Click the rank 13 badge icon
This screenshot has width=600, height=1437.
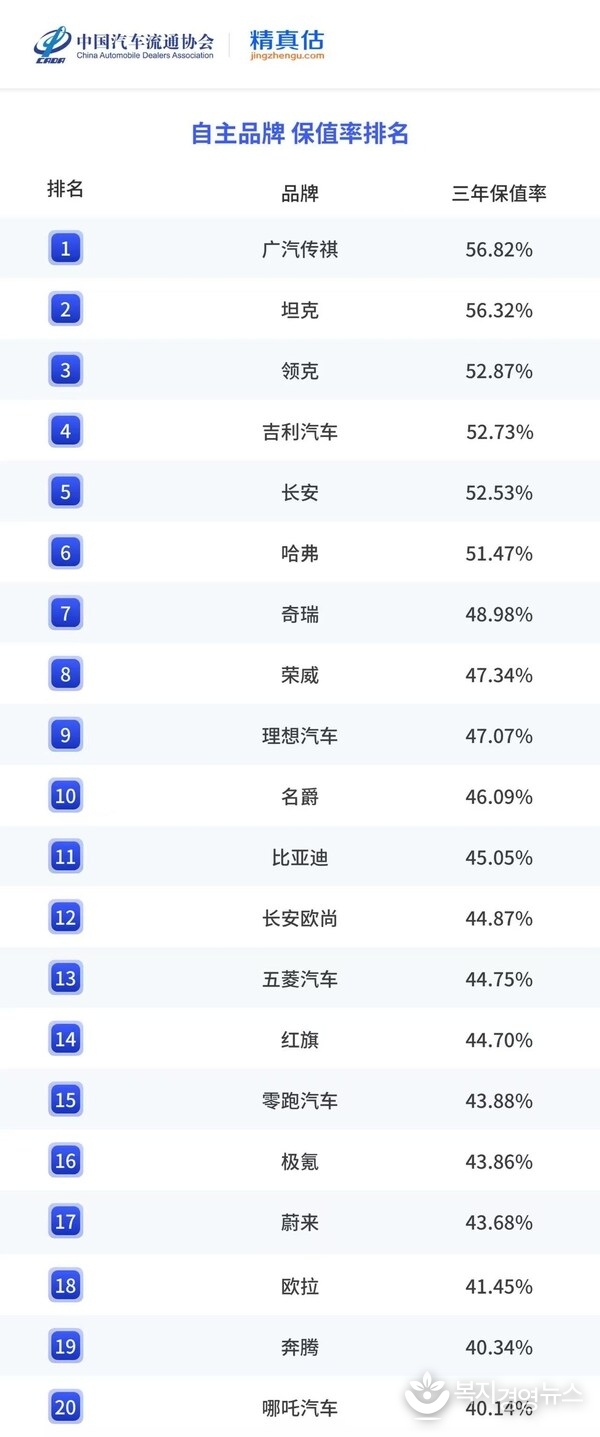65,978
